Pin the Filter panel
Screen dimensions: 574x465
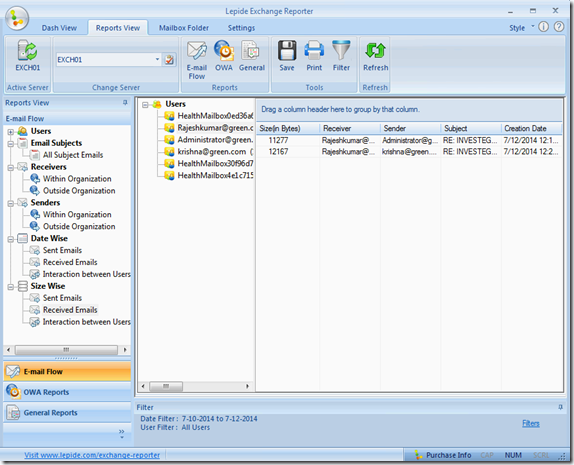pyautogui.click(x=560, y=407)
